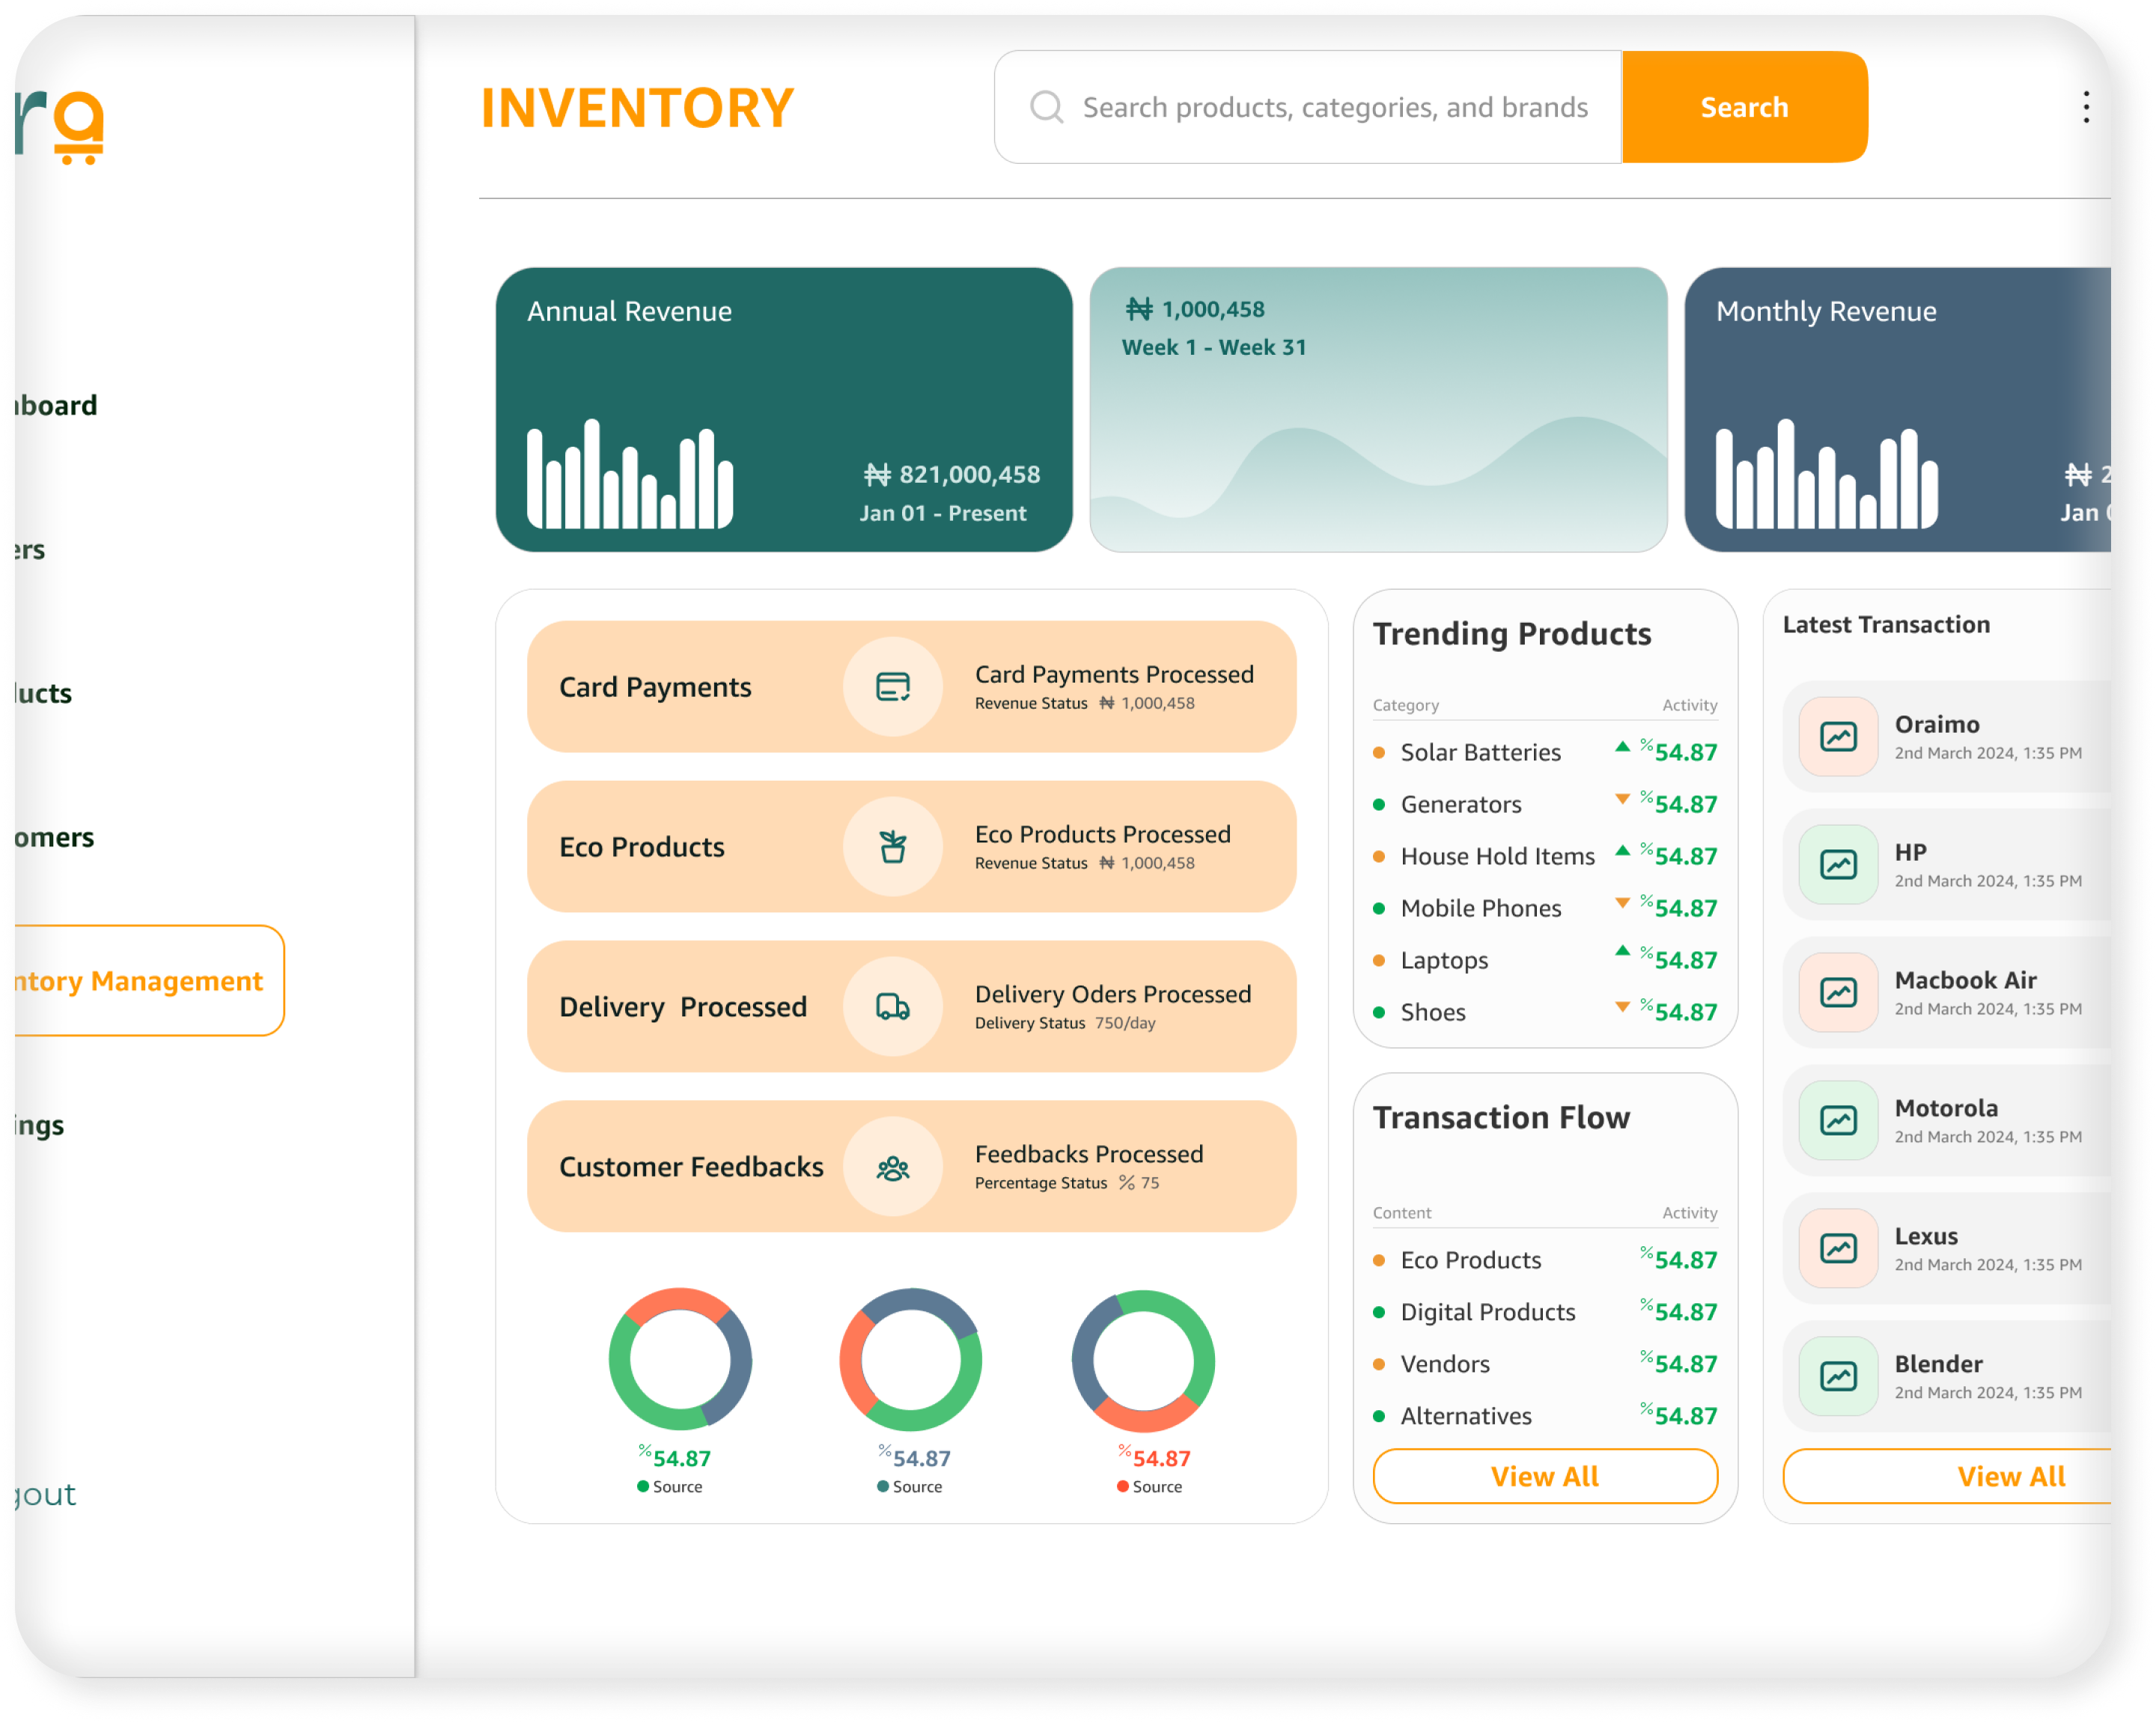2156x1723 pixels.
Task: Click the Customer Feedbacks people icon
Action: point(892,1167)
